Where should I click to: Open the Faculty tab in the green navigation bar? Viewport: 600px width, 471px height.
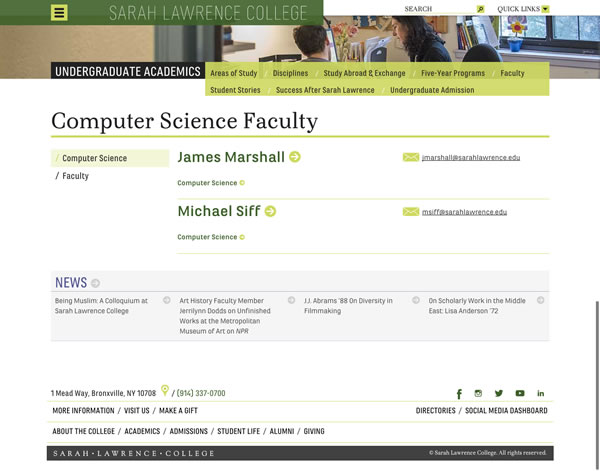512,73
